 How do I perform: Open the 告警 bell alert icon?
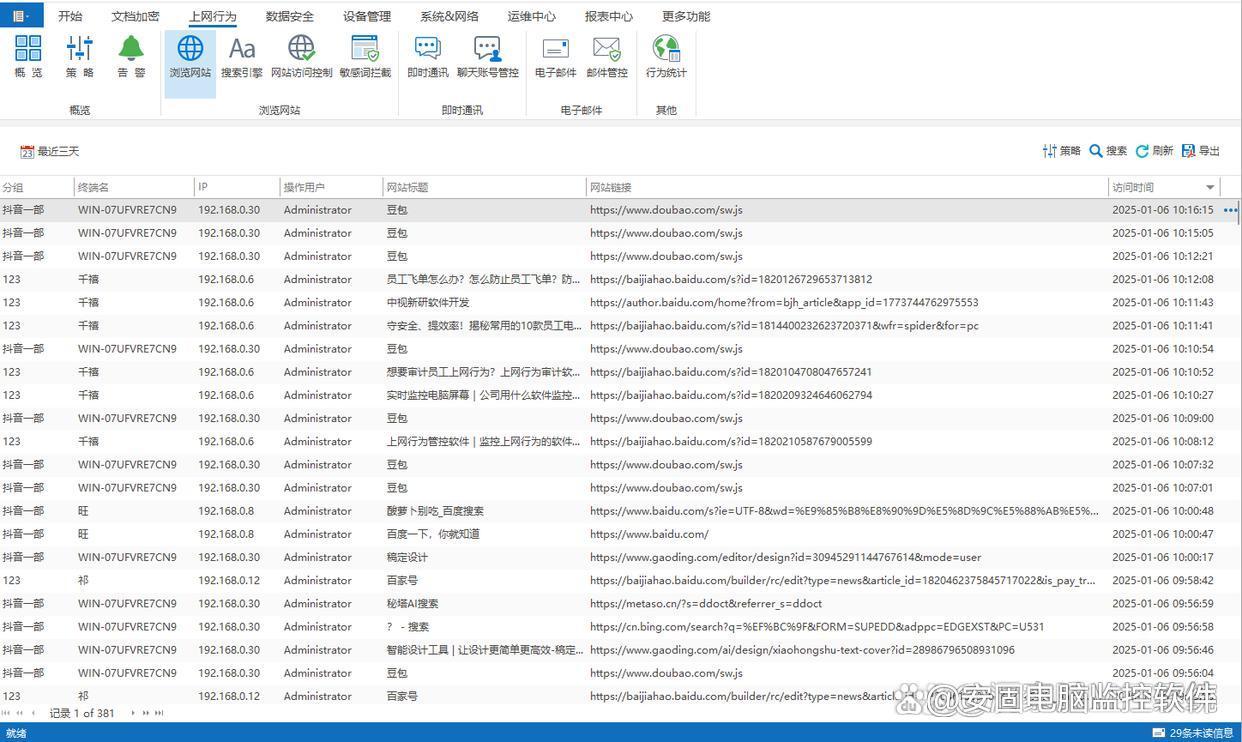(x=131, y=56)
